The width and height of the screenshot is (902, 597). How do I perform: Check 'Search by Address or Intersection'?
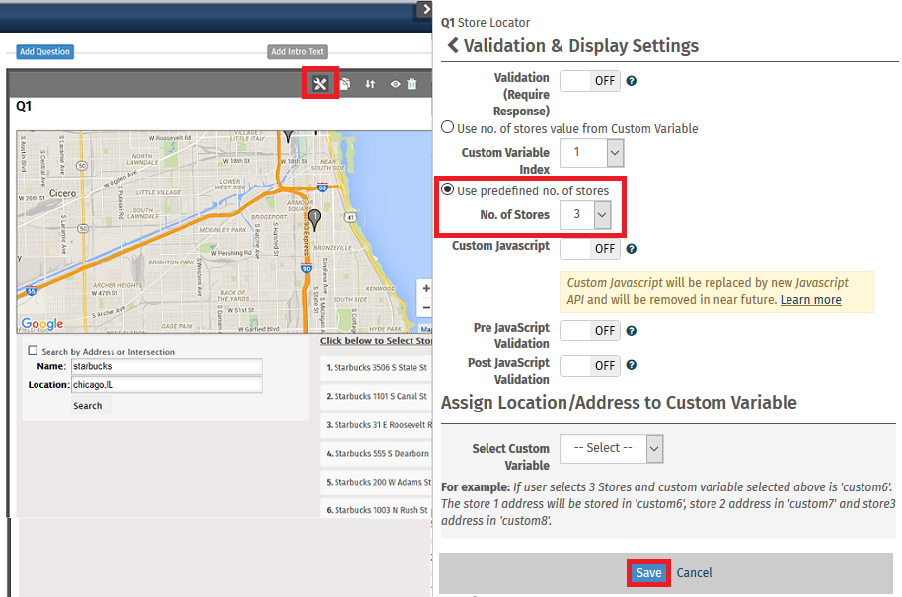33,350
